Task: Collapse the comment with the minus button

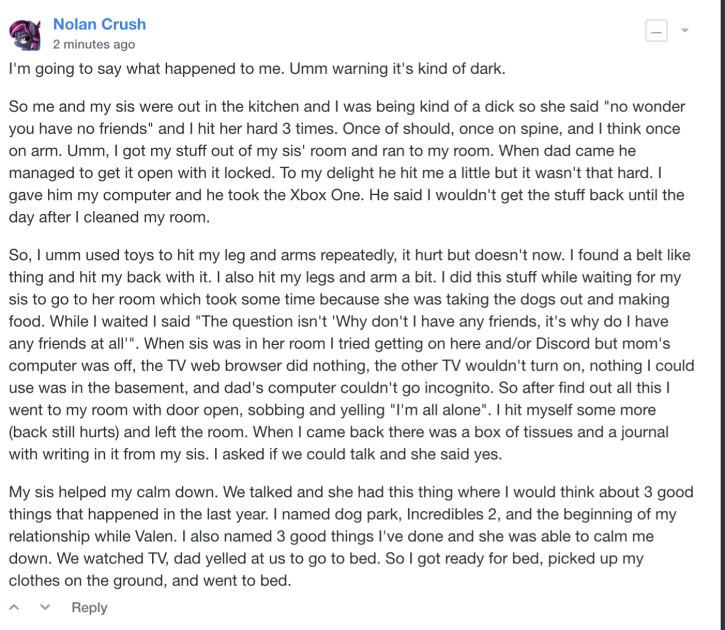Action: [656, 31]
